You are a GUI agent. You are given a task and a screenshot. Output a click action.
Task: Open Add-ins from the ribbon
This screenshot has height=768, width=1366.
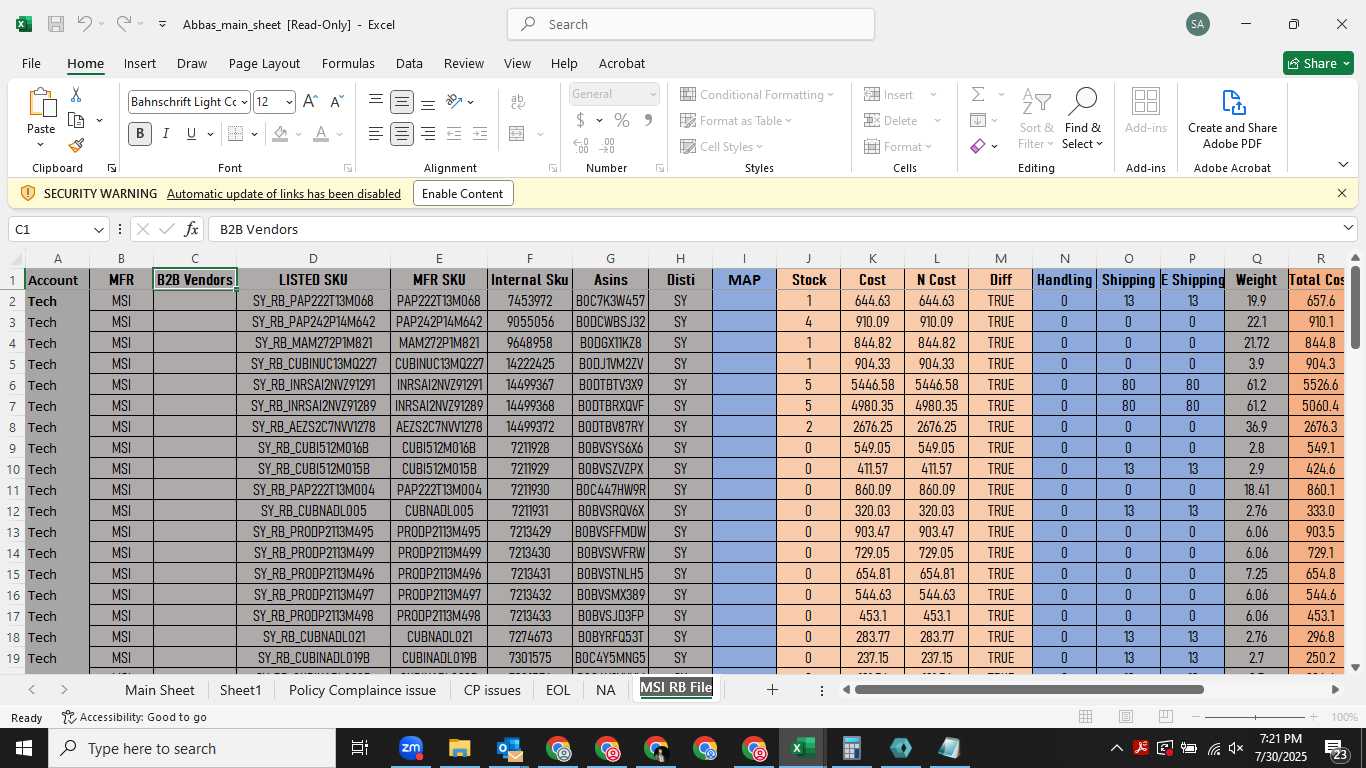tap(1146, 111)
